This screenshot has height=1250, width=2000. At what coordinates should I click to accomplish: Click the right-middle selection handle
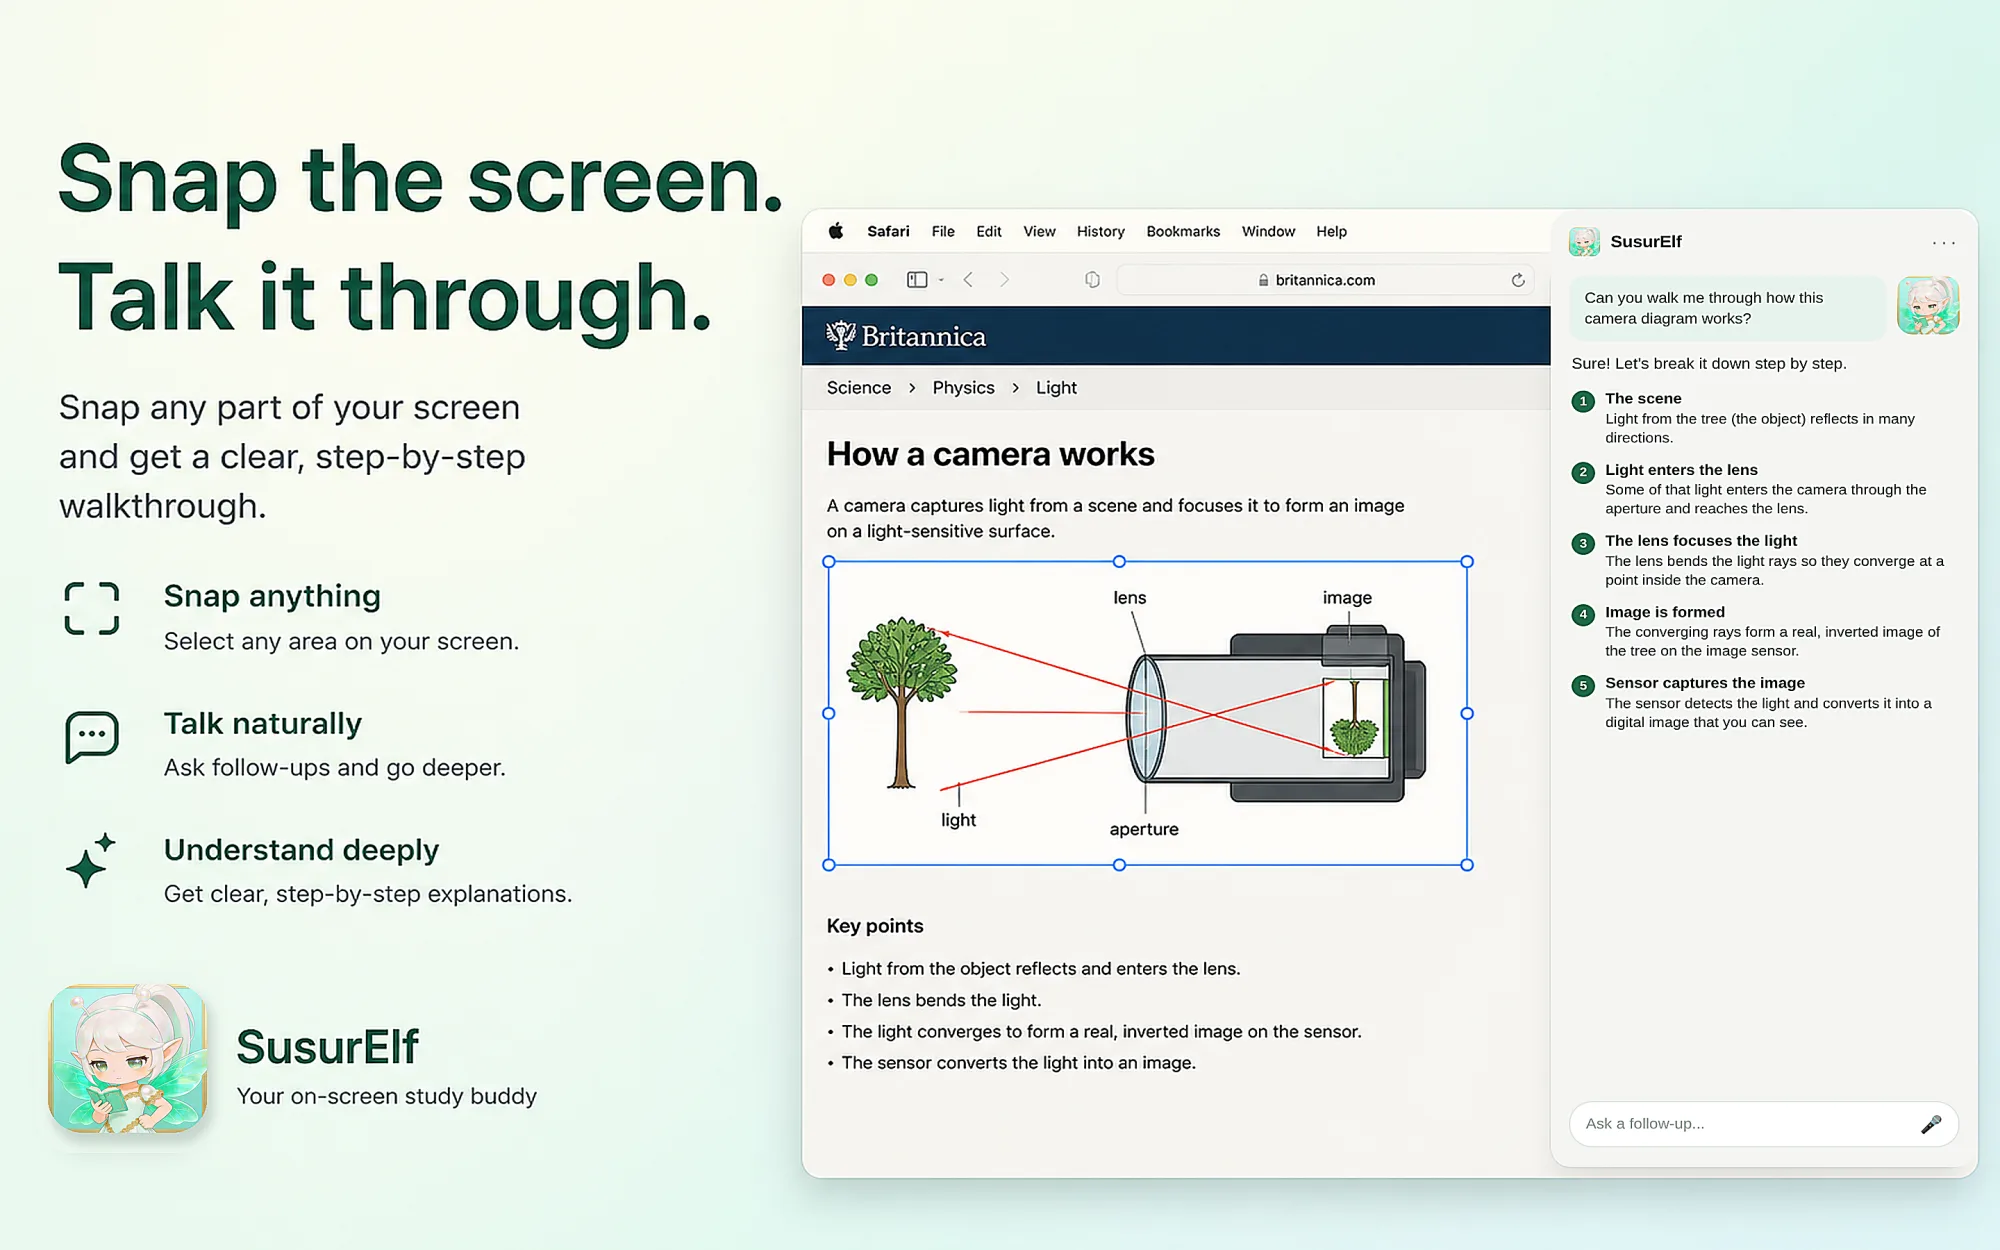click(1467, 714)
